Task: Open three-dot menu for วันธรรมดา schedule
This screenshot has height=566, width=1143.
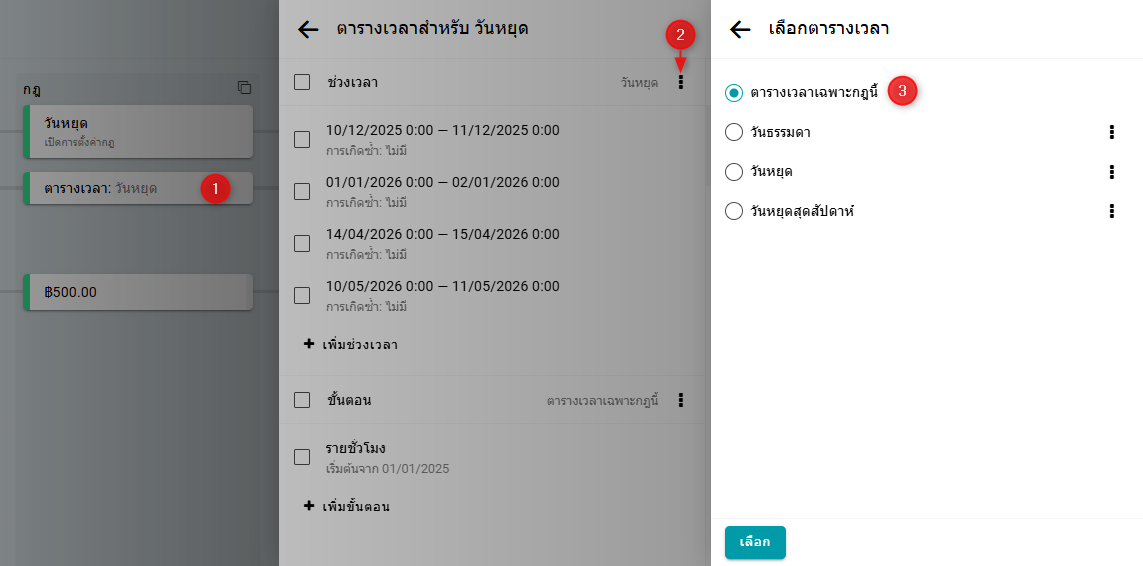Action: [1111, 132]
